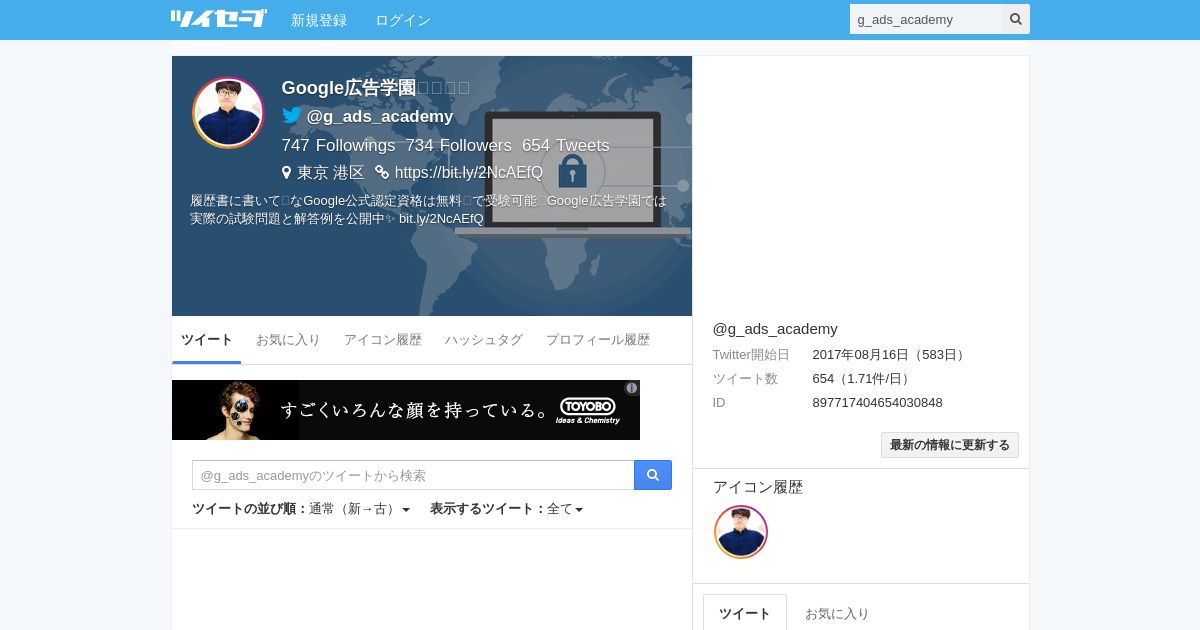This screenshot has height=630, width=1200.
Task: Click the ツイセーブ site logo
Action: tap(218, 19)
